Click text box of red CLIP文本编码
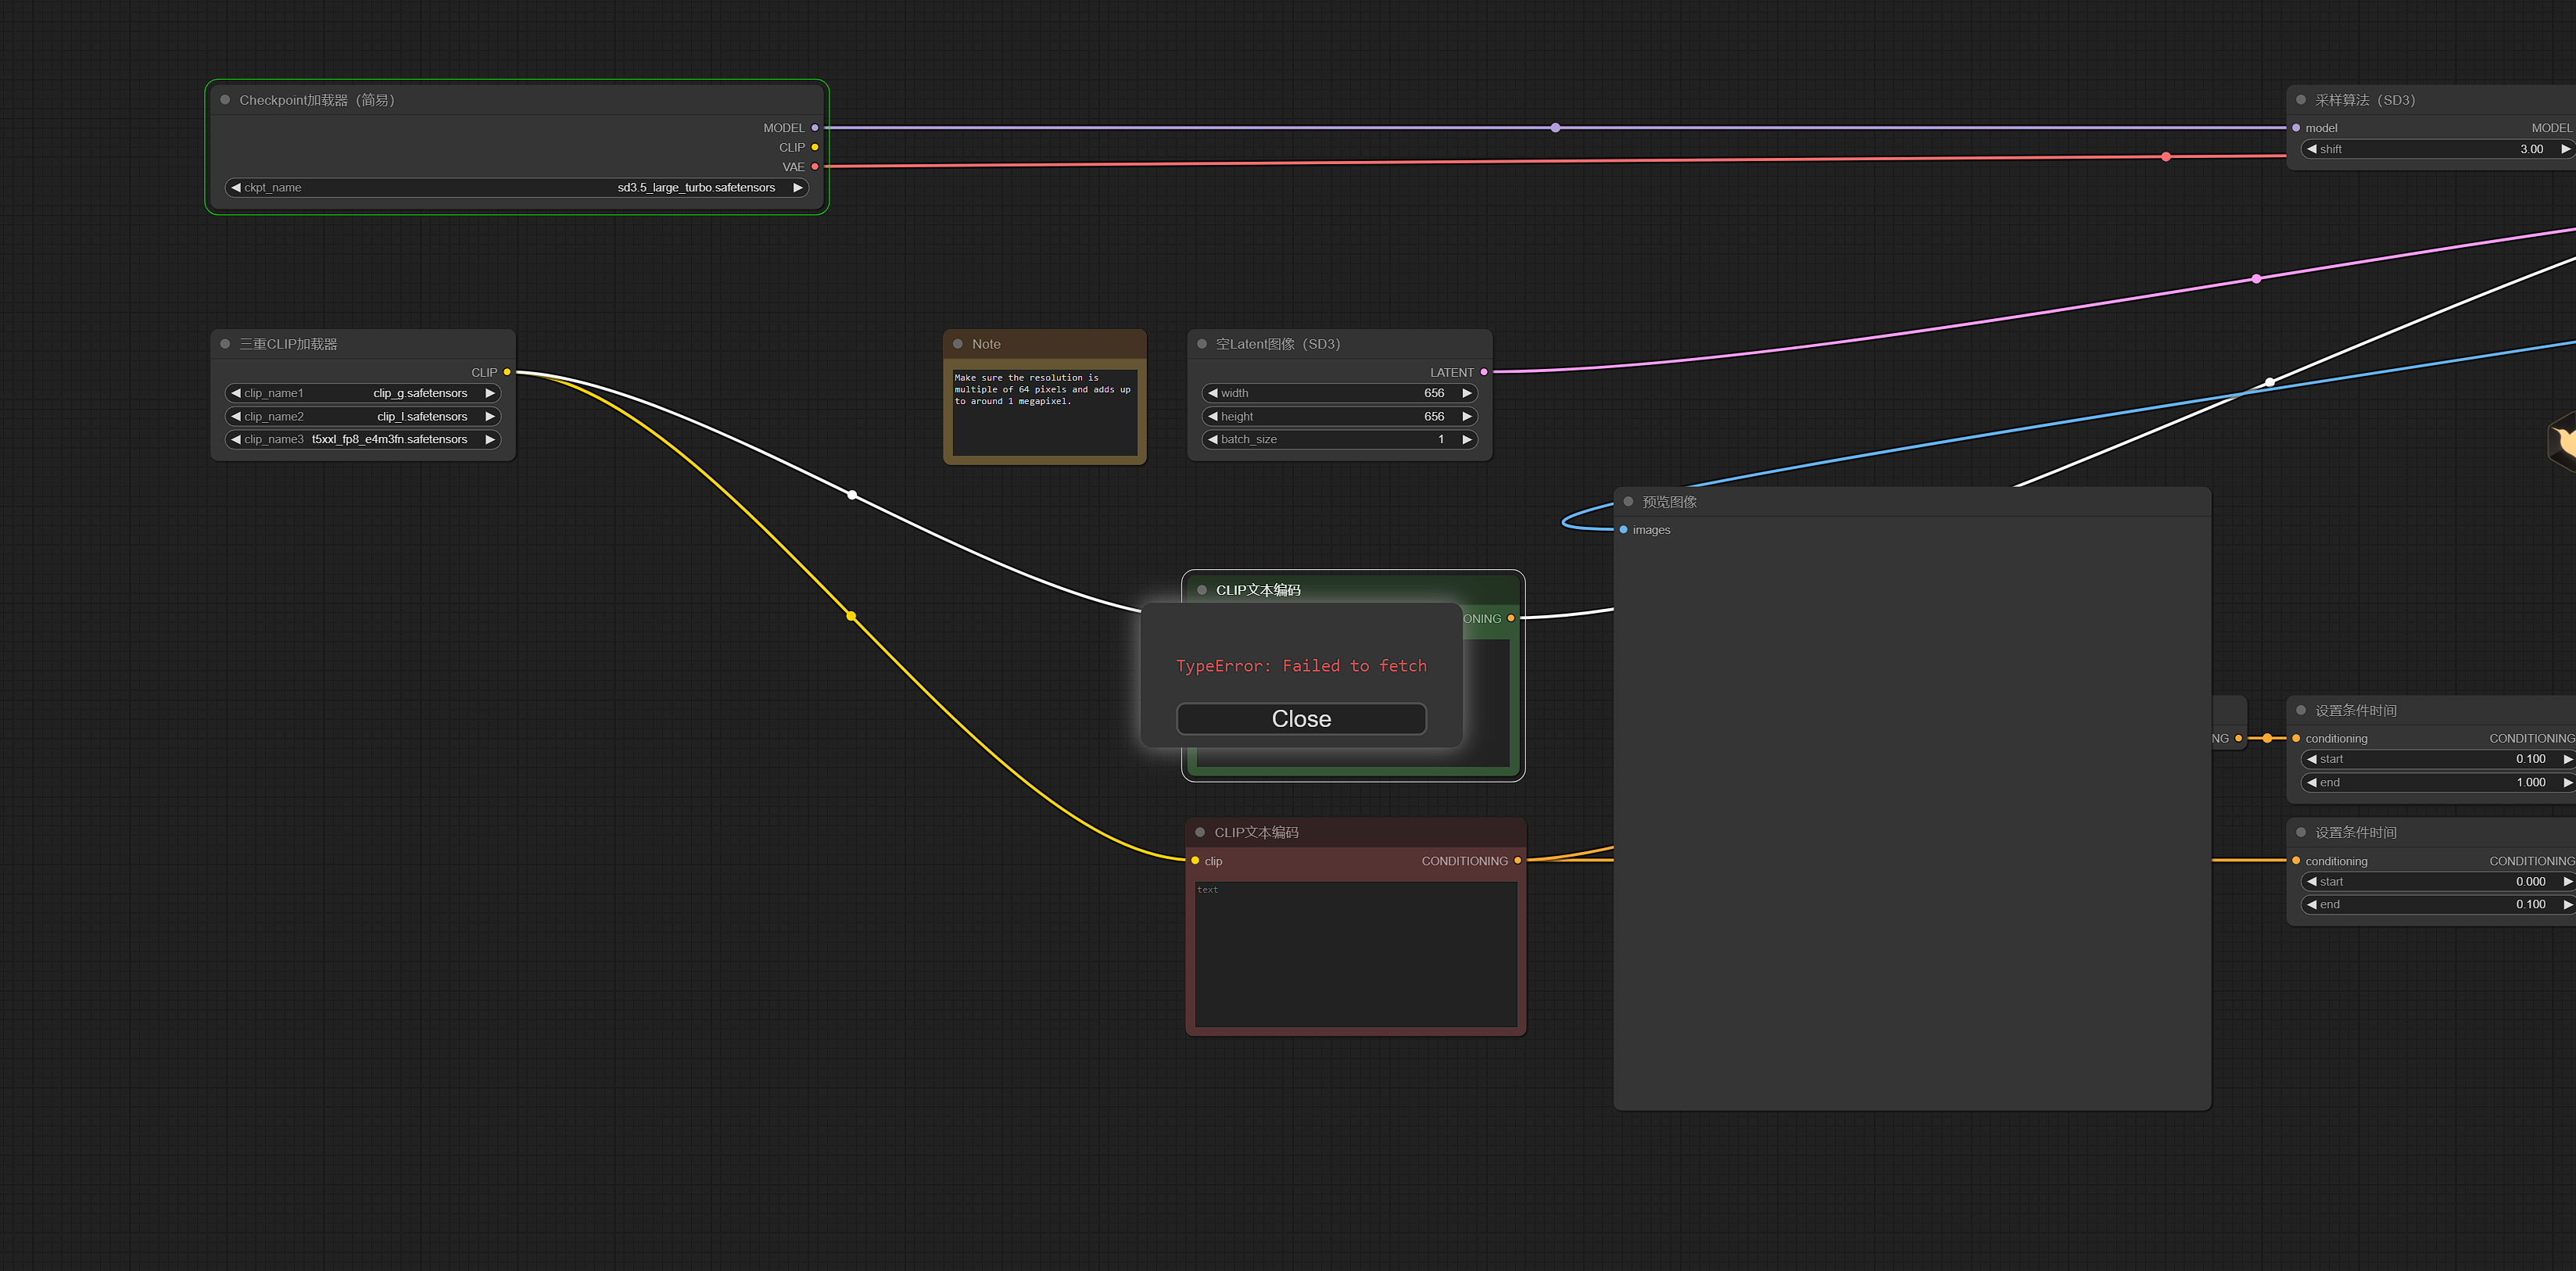 1355,954
